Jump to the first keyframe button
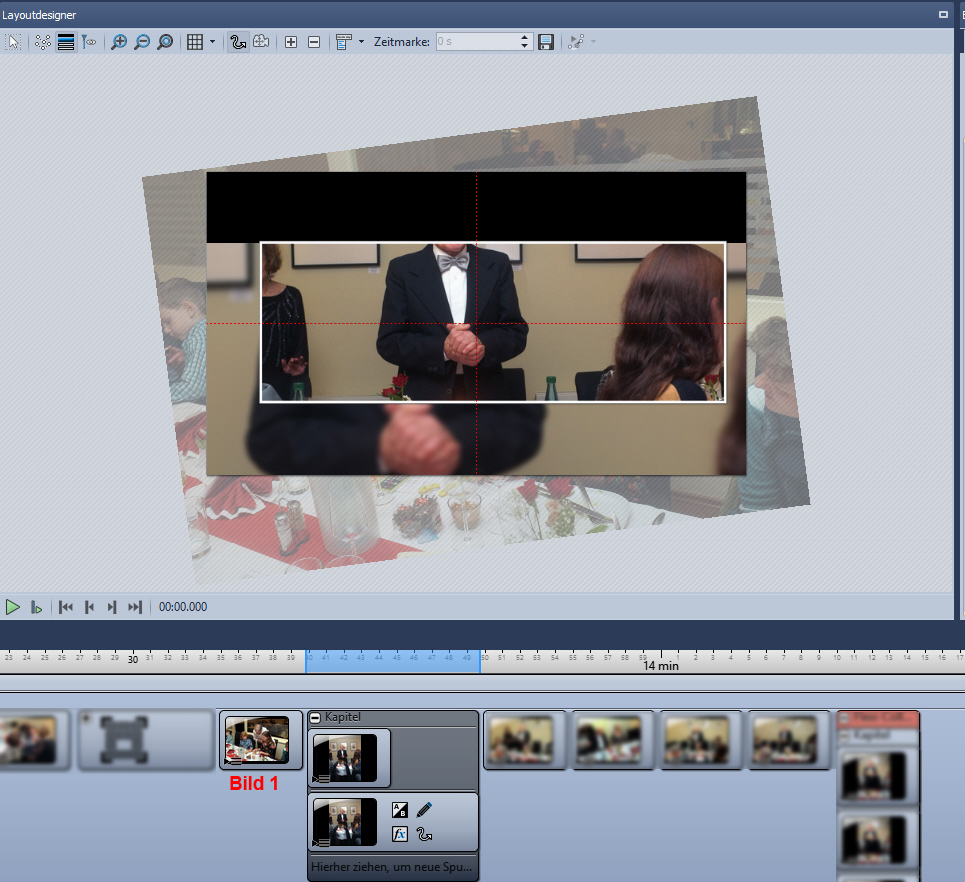Viewport: 965px width, 882px height. coord(66,607)
